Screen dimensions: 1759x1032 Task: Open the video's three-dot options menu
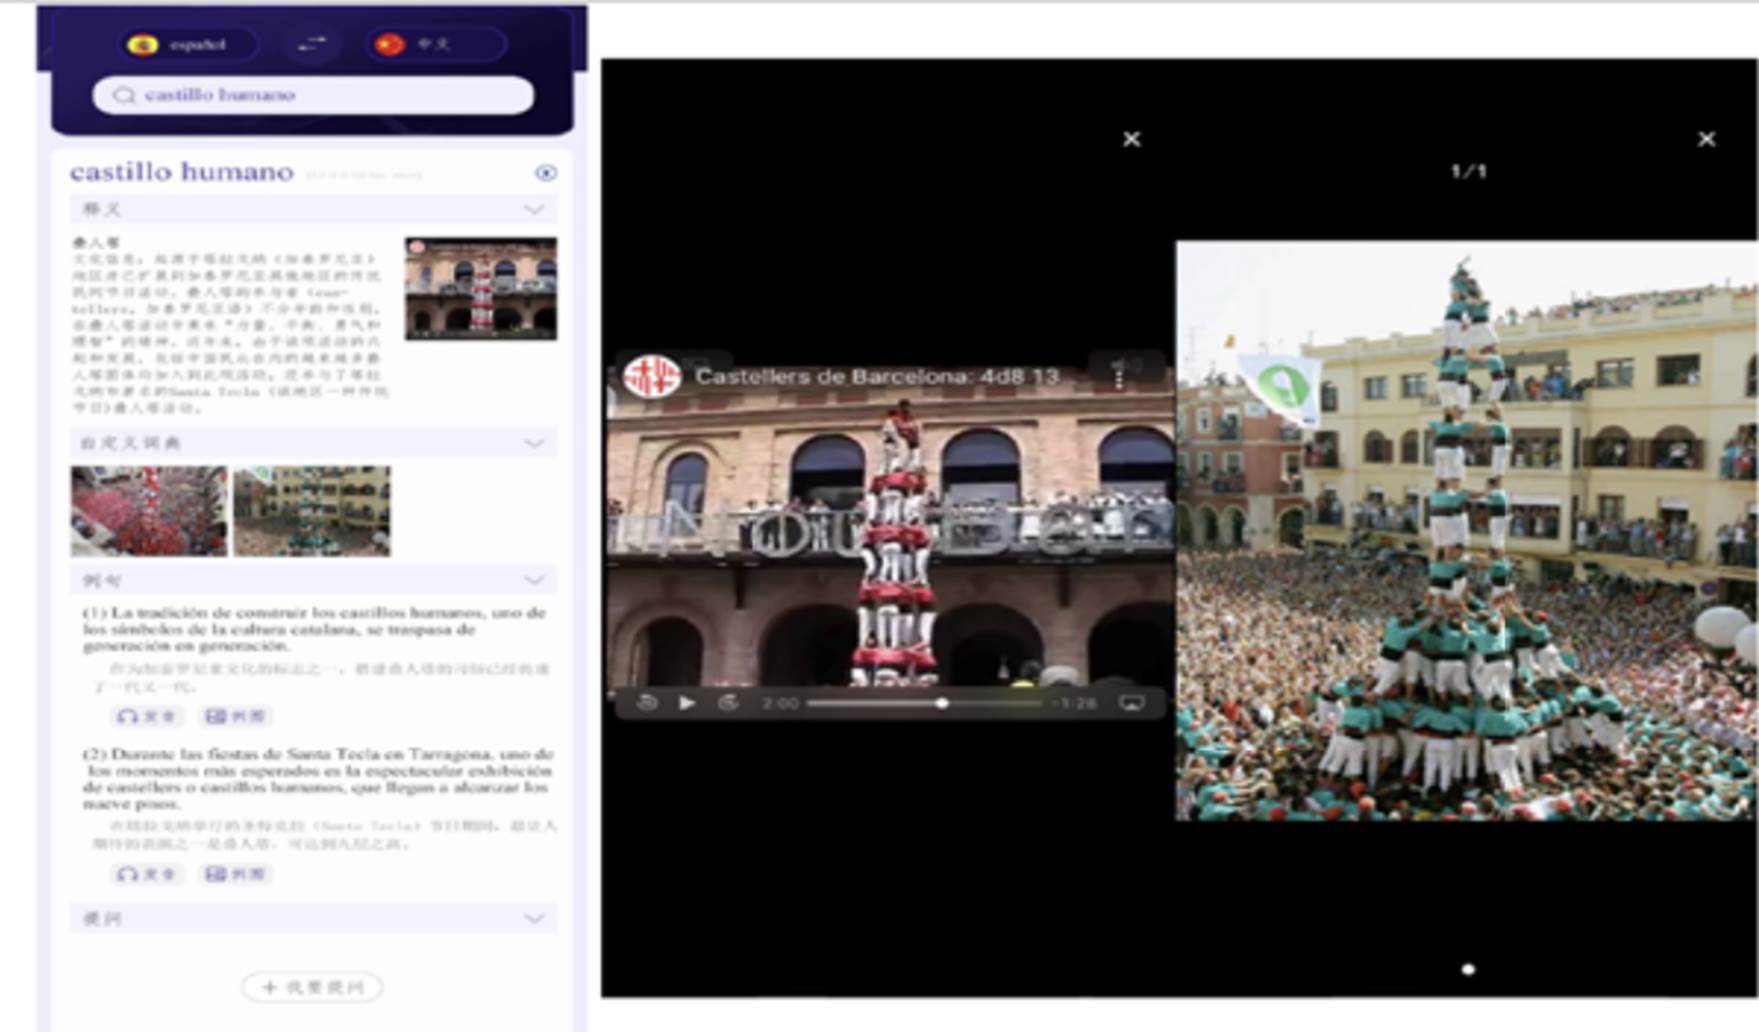point(1119,377)
